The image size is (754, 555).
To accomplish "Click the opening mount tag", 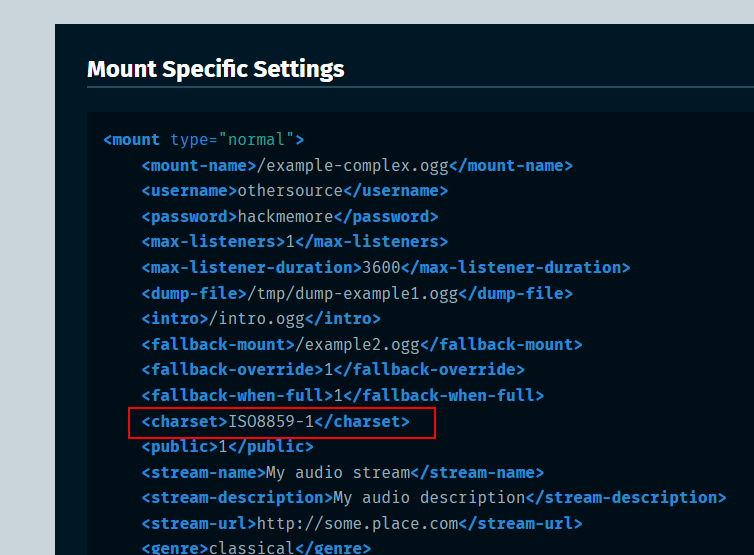I will [x=133, y=140].
